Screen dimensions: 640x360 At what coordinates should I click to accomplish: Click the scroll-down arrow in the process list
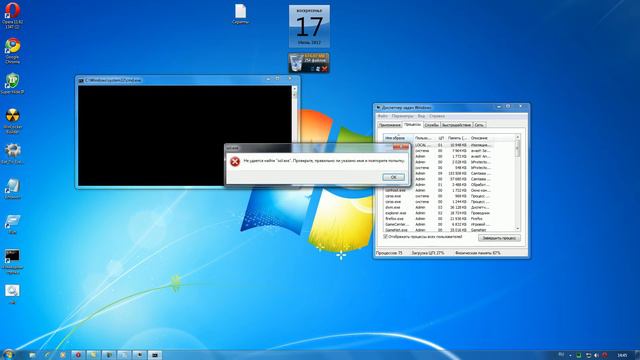tap(517, 229)
